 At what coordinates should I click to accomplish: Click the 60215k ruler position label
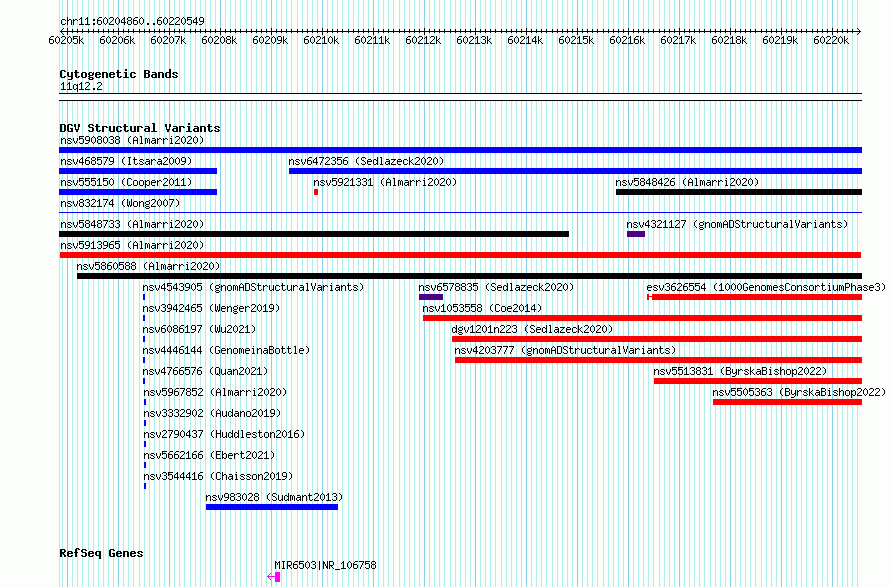(576, 40)
